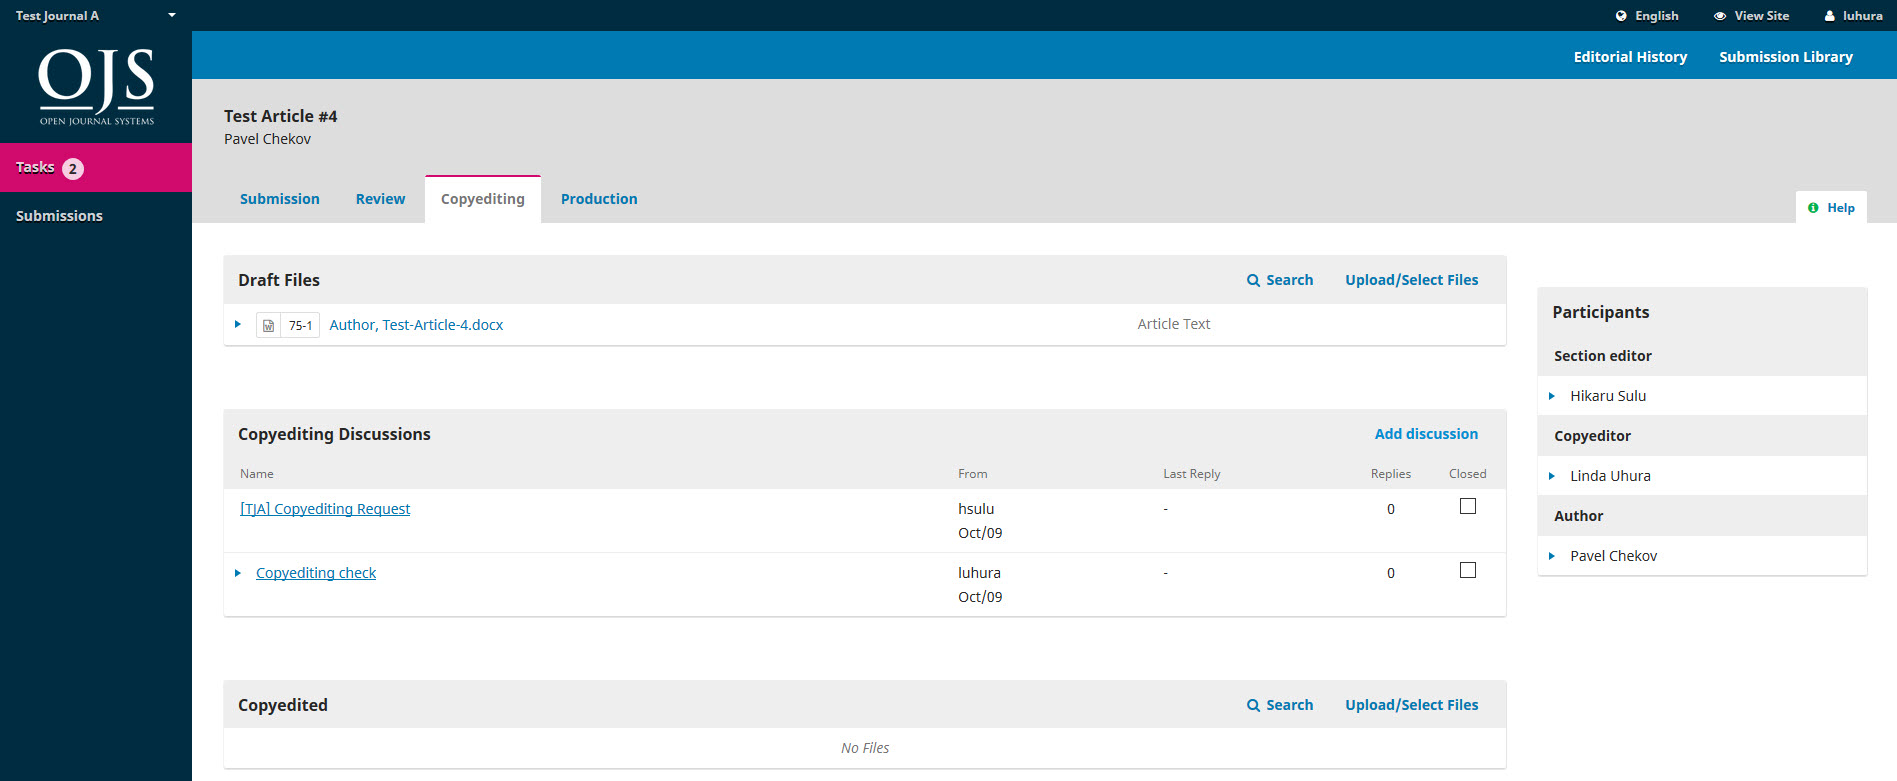Open the Submission Library
Screen dimensions: 1897x781
coord(1785,57)
